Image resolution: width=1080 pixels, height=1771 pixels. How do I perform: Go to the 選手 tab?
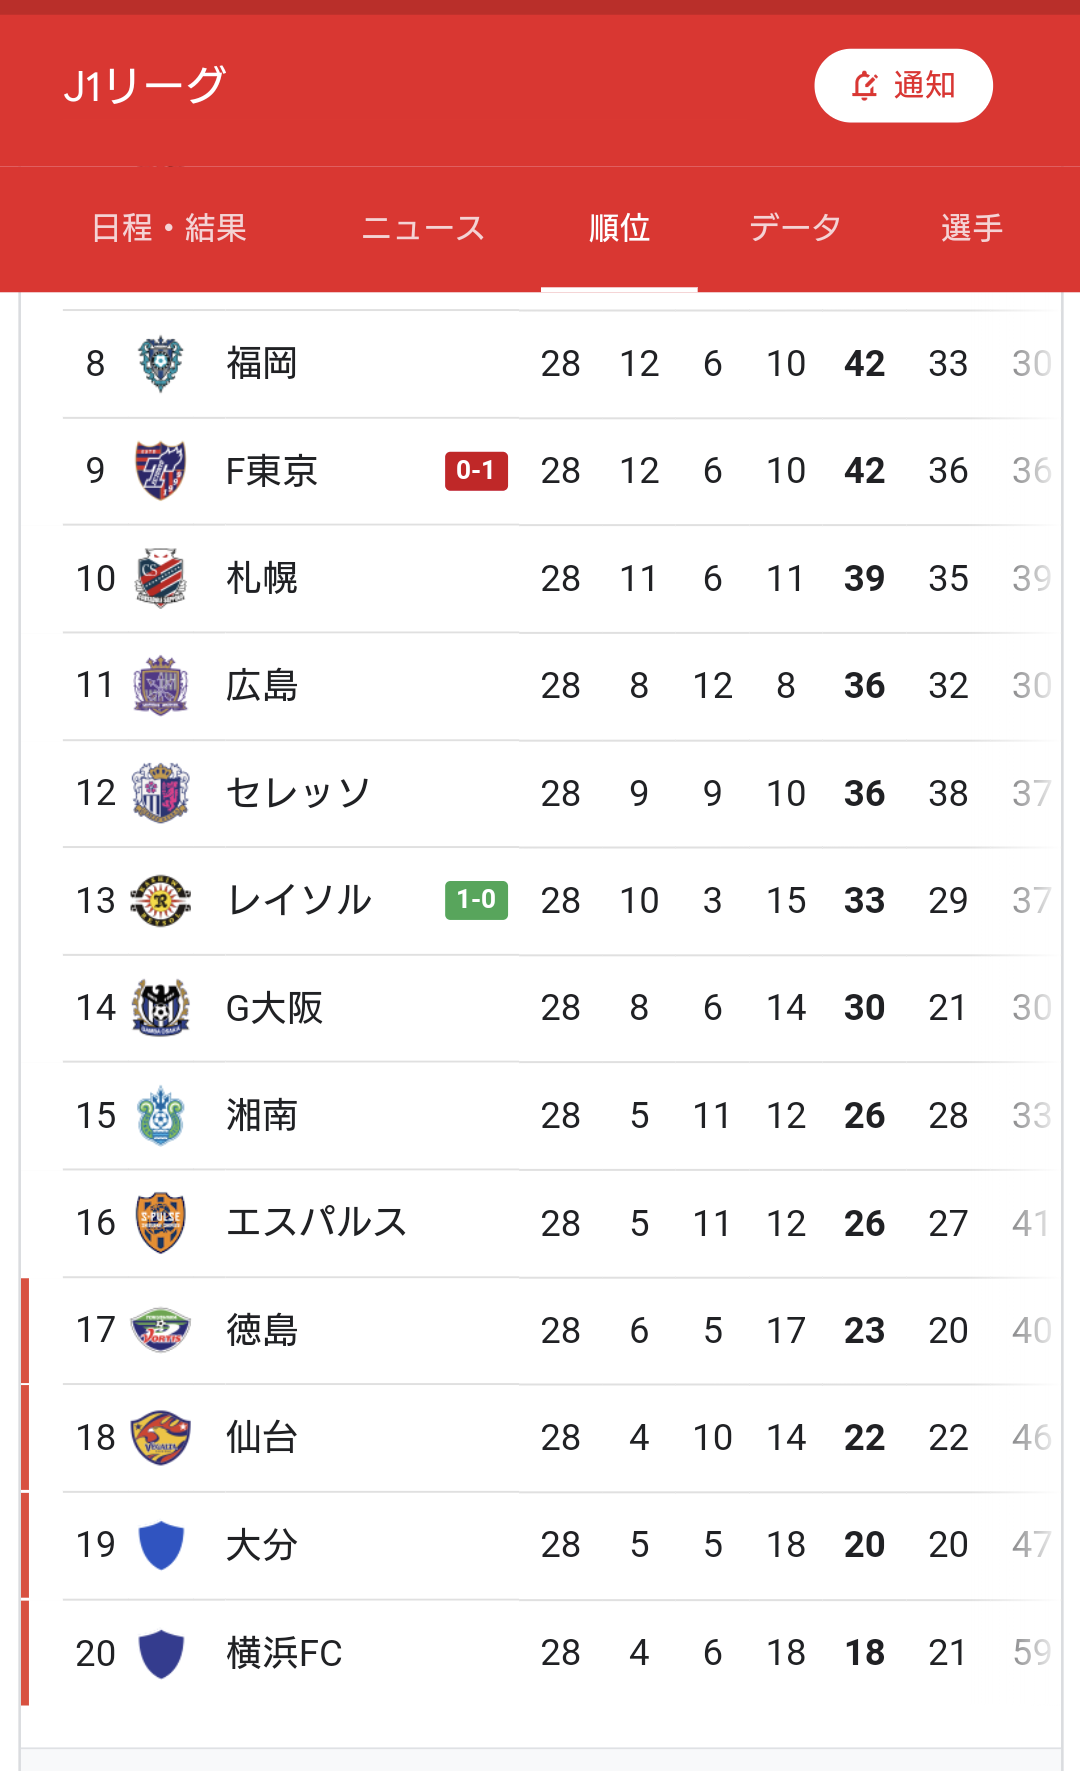(x=971, y=228)
